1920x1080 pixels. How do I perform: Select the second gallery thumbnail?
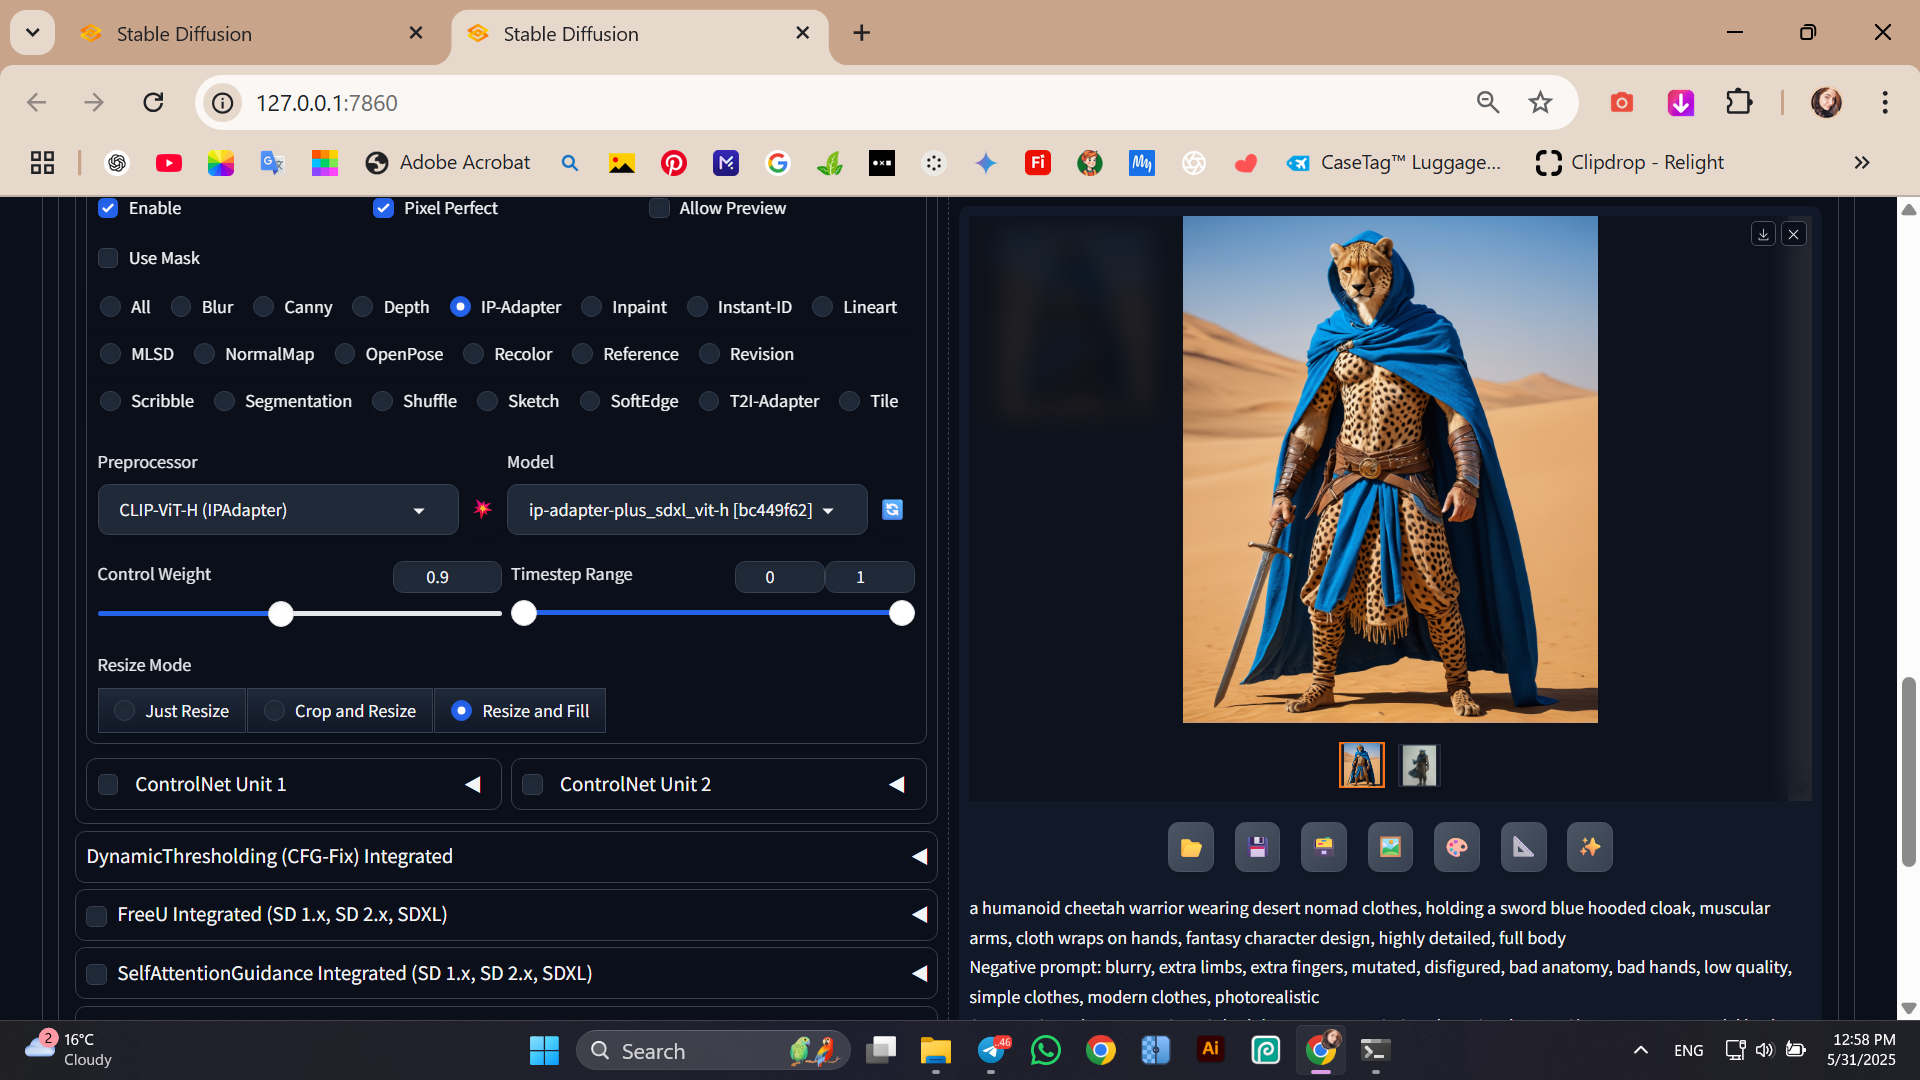pos(1418,766)
